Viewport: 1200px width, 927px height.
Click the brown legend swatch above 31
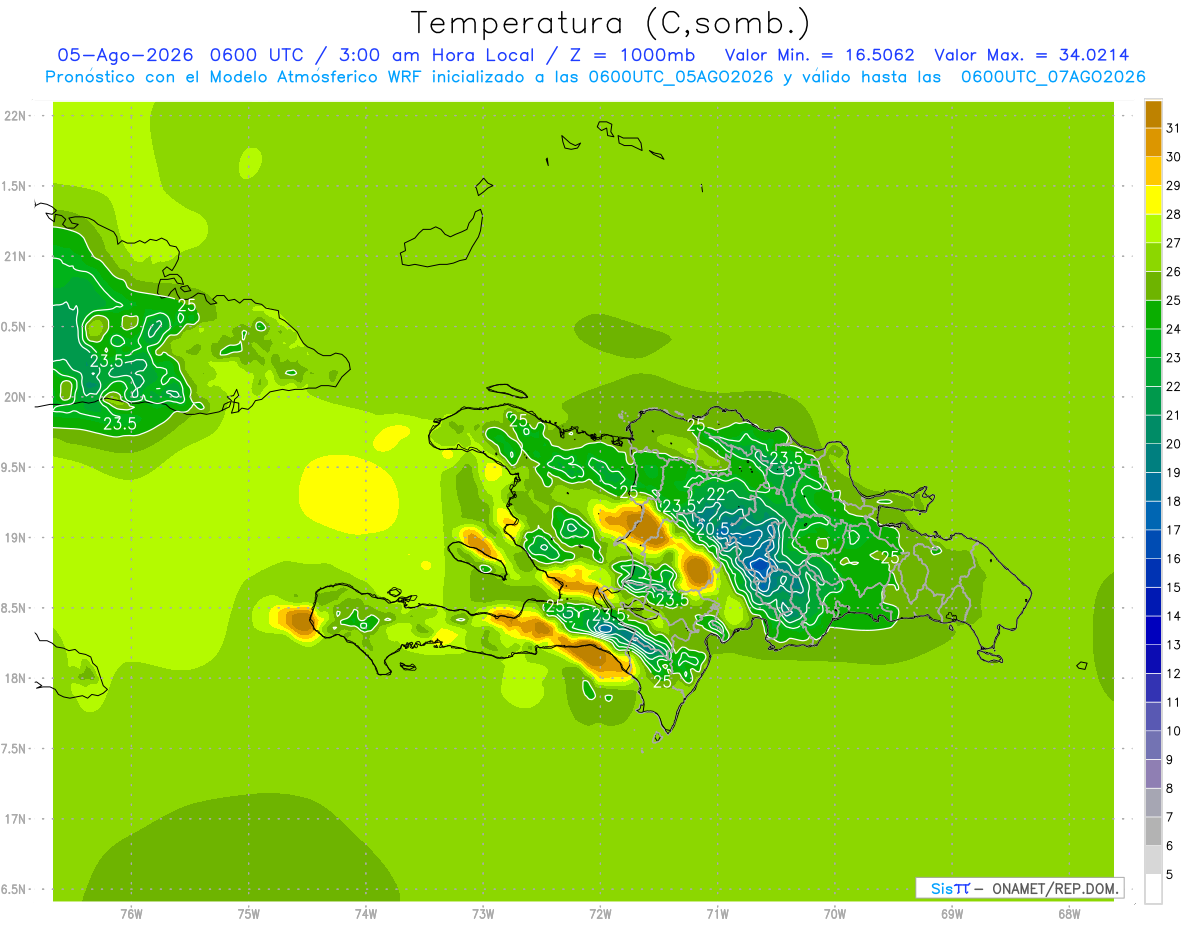[x=1153, y=114]
